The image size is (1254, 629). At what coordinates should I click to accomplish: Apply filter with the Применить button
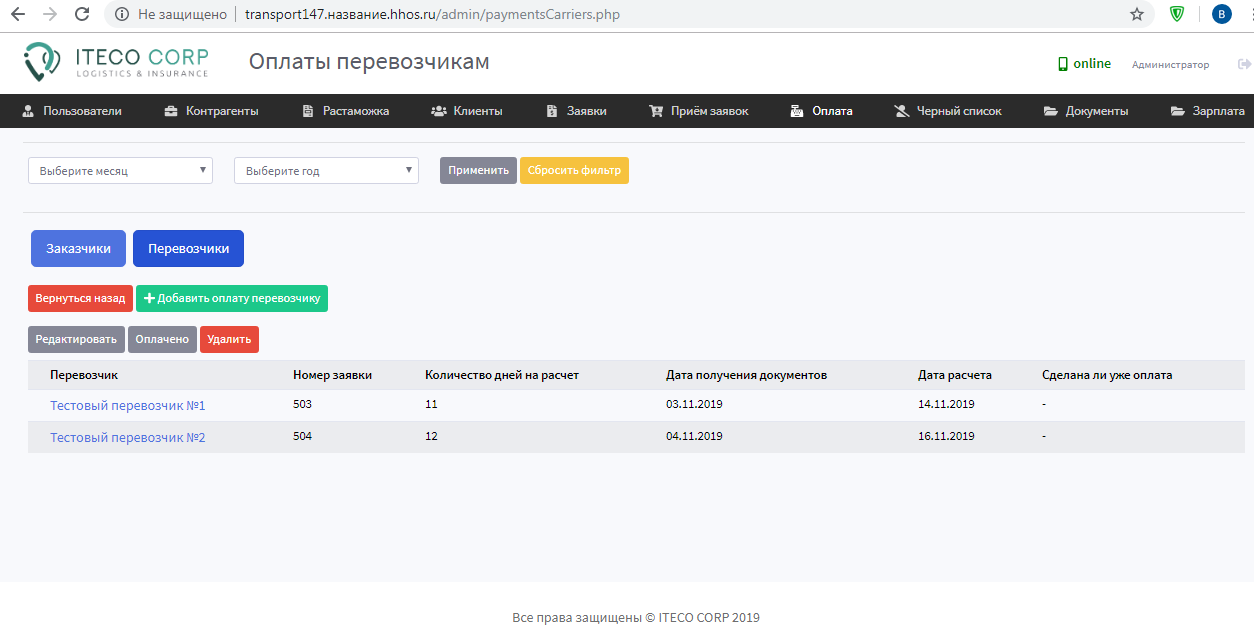(478, 170)
